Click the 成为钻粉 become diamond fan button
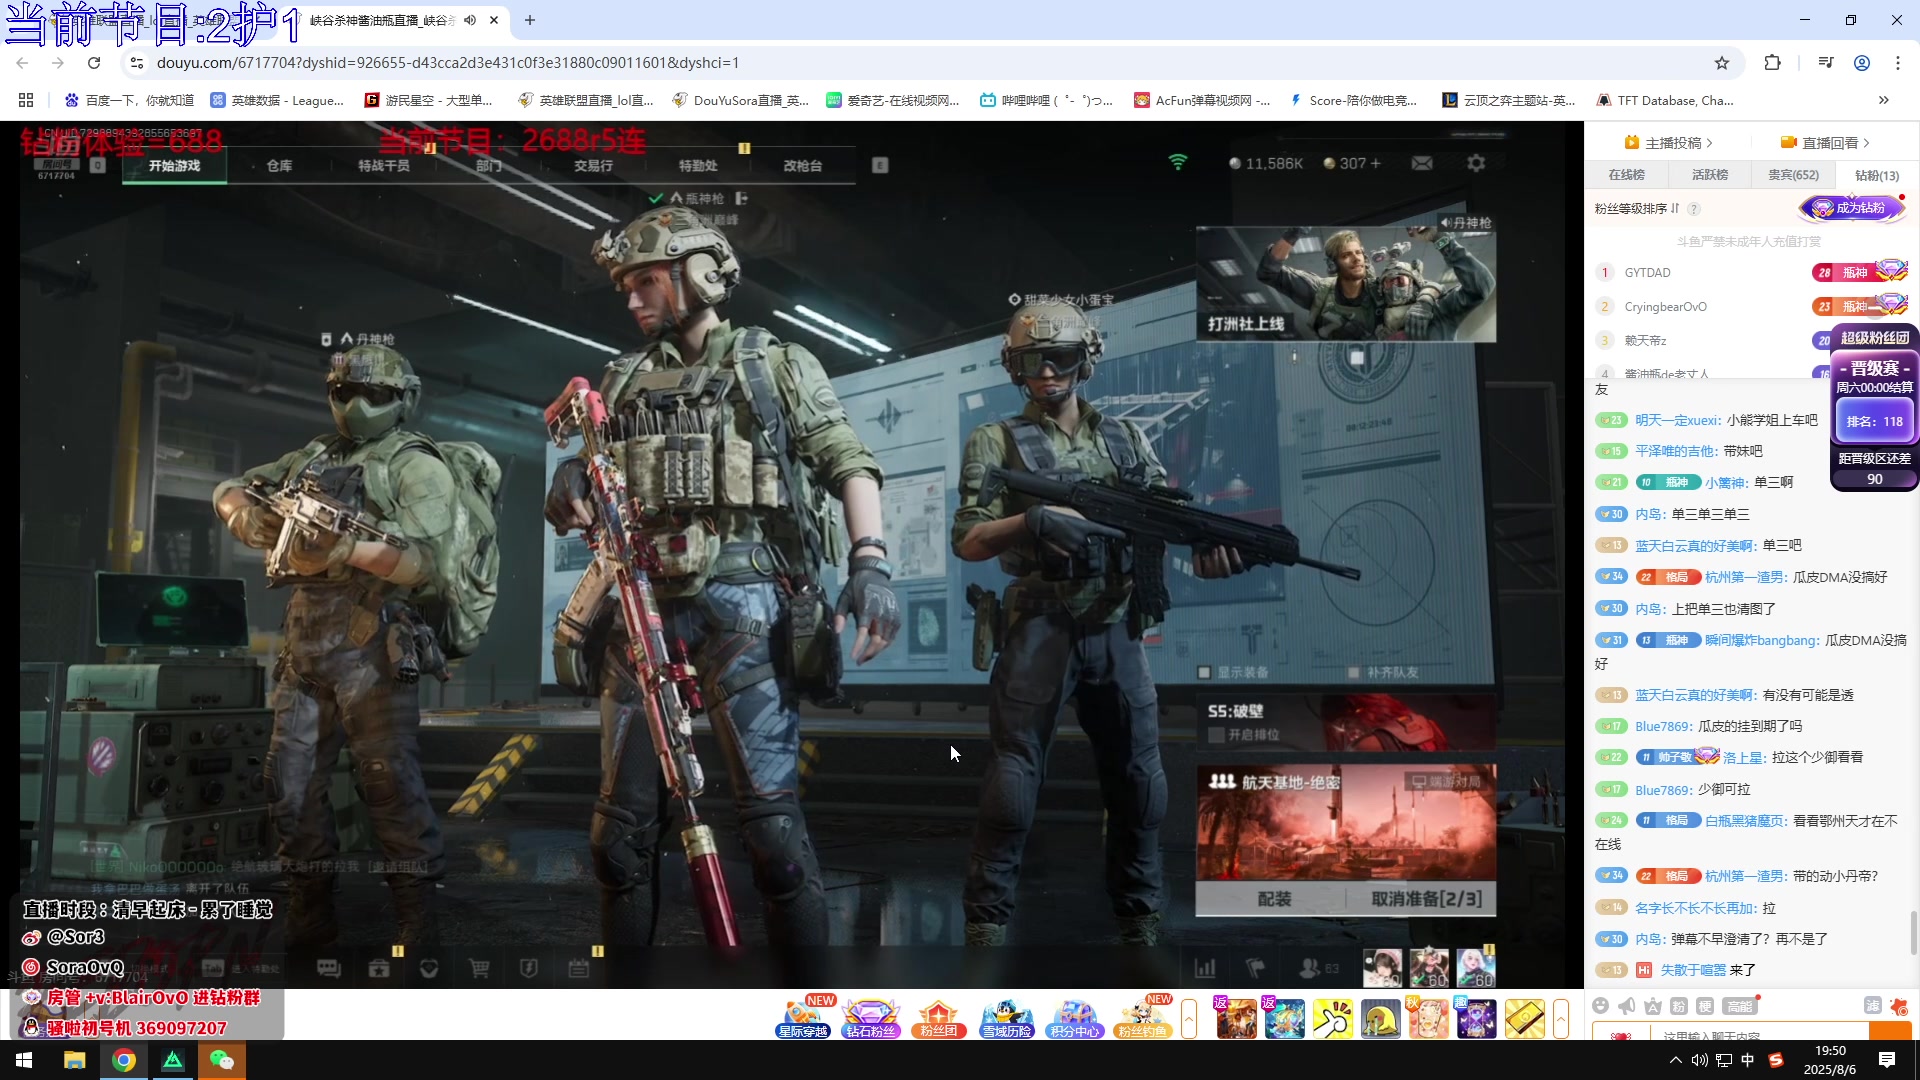Screen dimensions: 1920x1080 (1852, 208)
